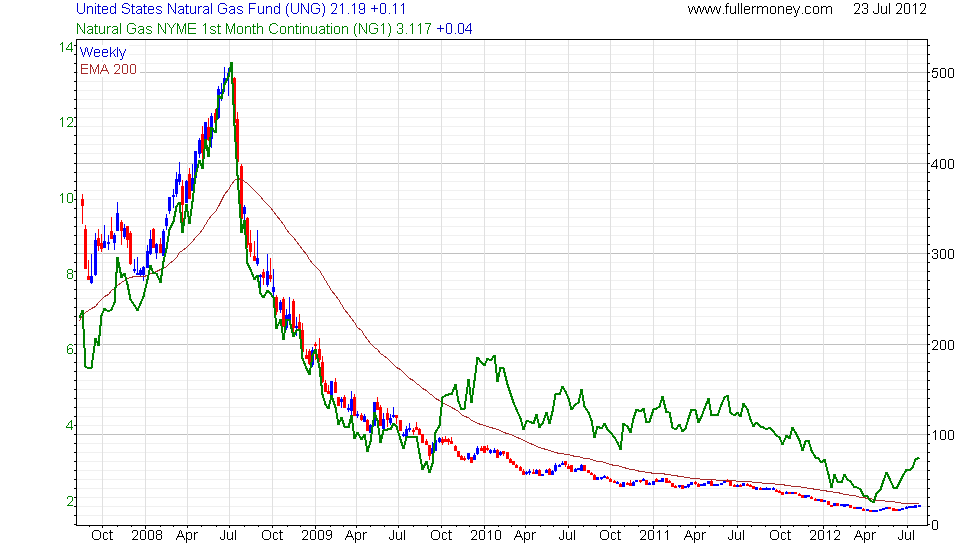Click the right axis value 200

(x=943, y=345)
